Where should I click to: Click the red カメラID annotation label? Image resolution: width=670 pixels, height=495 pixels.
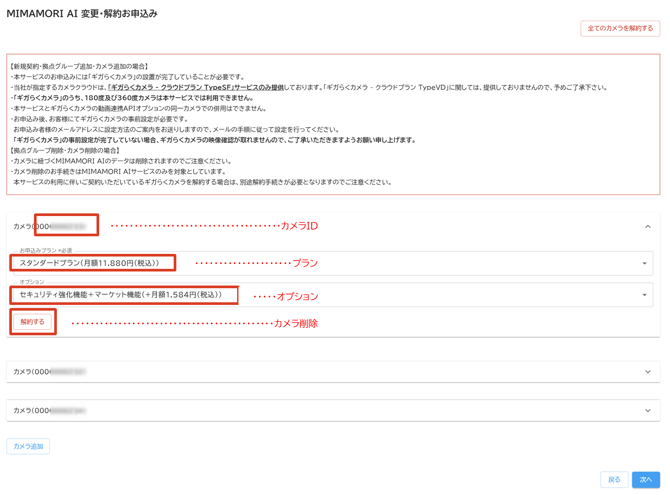pos(298,227)
